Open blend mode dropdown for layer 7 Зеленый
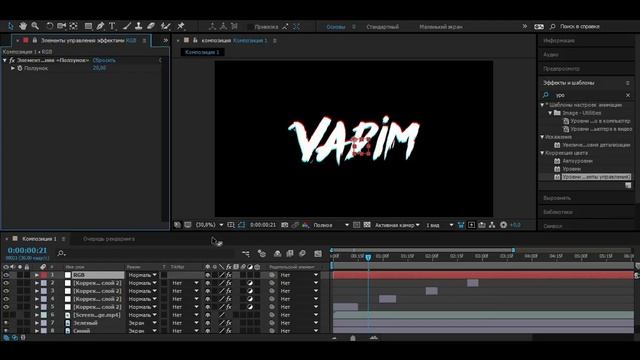 [x=142, y=323]
